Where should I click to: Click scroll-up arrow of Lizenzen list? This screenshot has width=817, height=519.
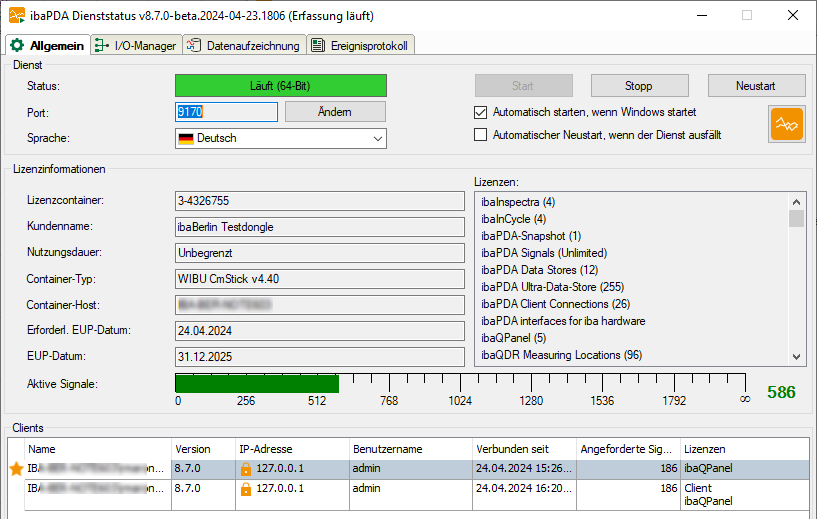(x=796, y=202)
